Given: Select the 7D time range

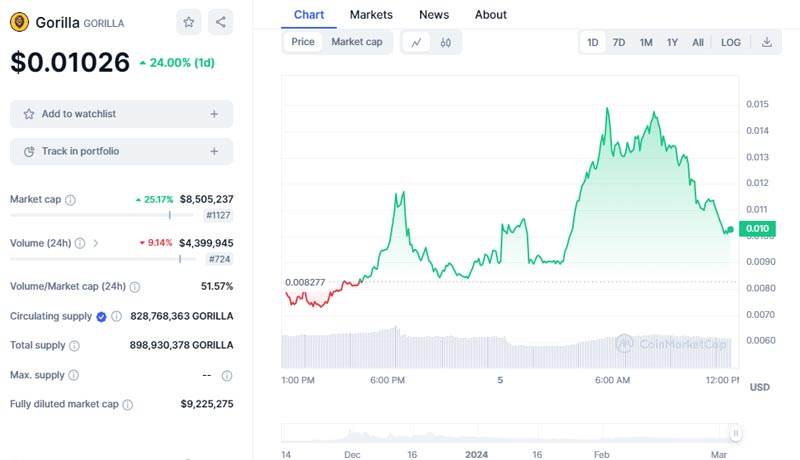Looking at the screenshot, I should 618,42.
